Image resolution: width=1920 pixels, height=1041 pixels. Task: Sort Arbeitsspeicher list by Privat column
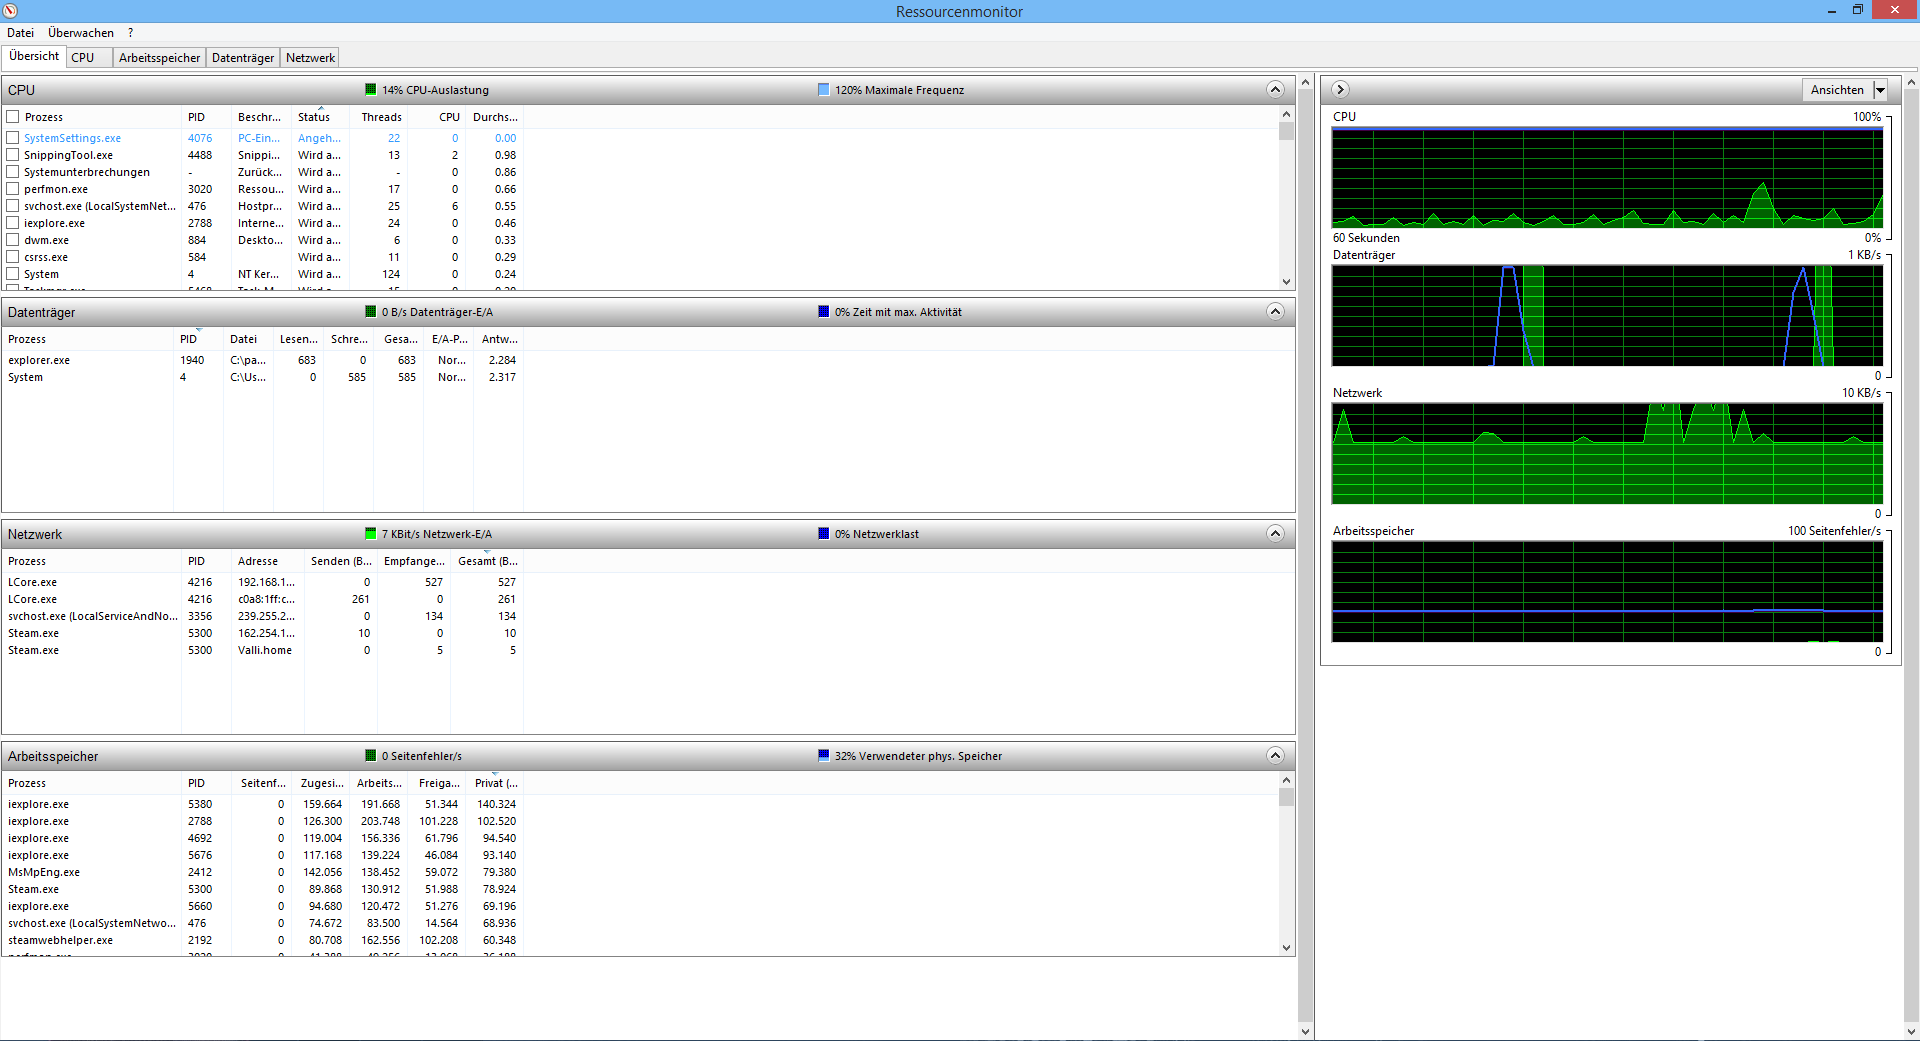click(496, 783)
